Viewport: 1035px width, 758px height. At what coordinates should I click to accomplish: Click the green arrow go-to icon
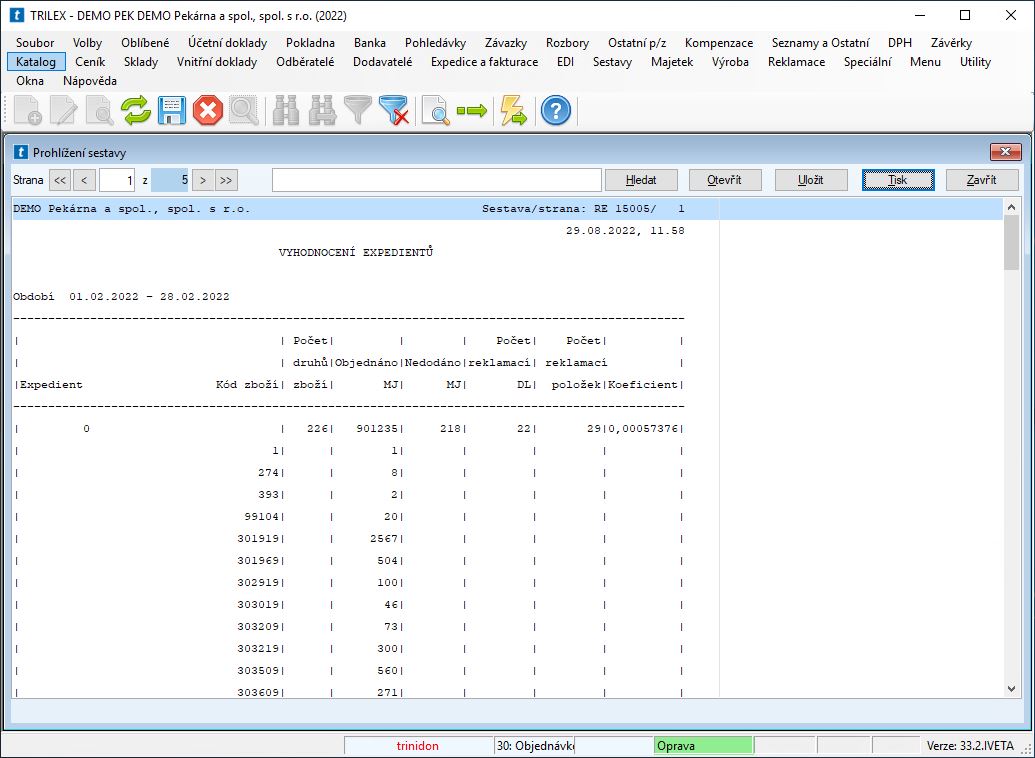pyautogui.click(x=472, y=110)
